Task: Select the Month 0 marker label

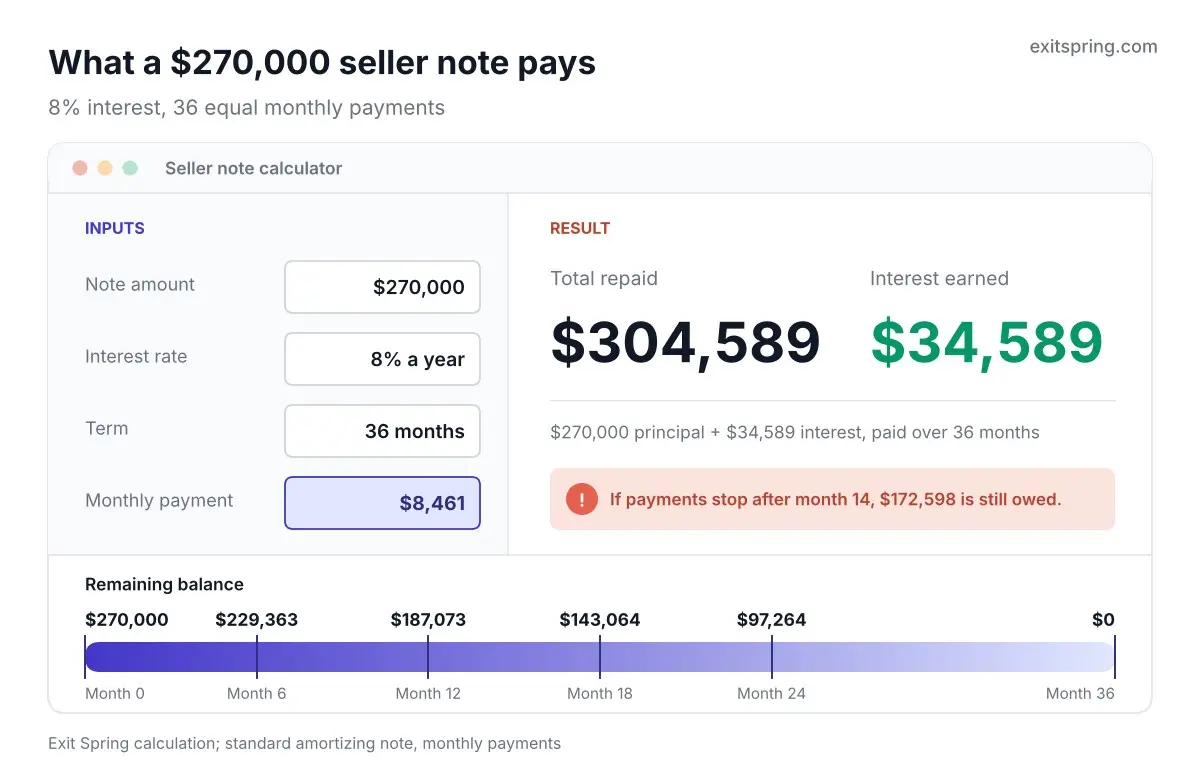Action: point(115,693)
